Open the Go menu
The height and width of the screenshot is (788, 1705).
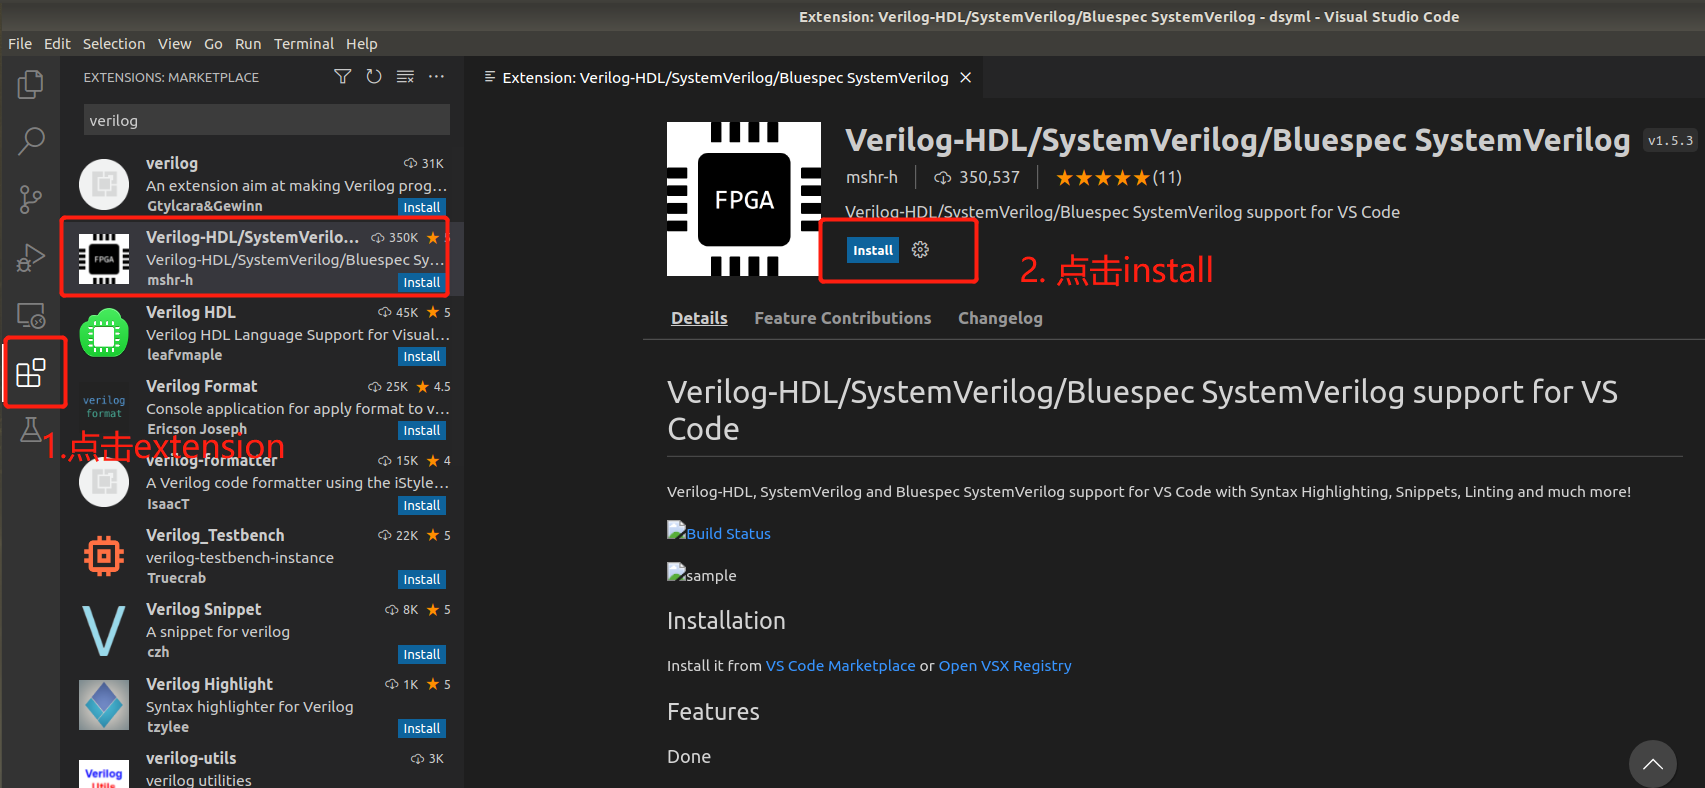[213, 44]
